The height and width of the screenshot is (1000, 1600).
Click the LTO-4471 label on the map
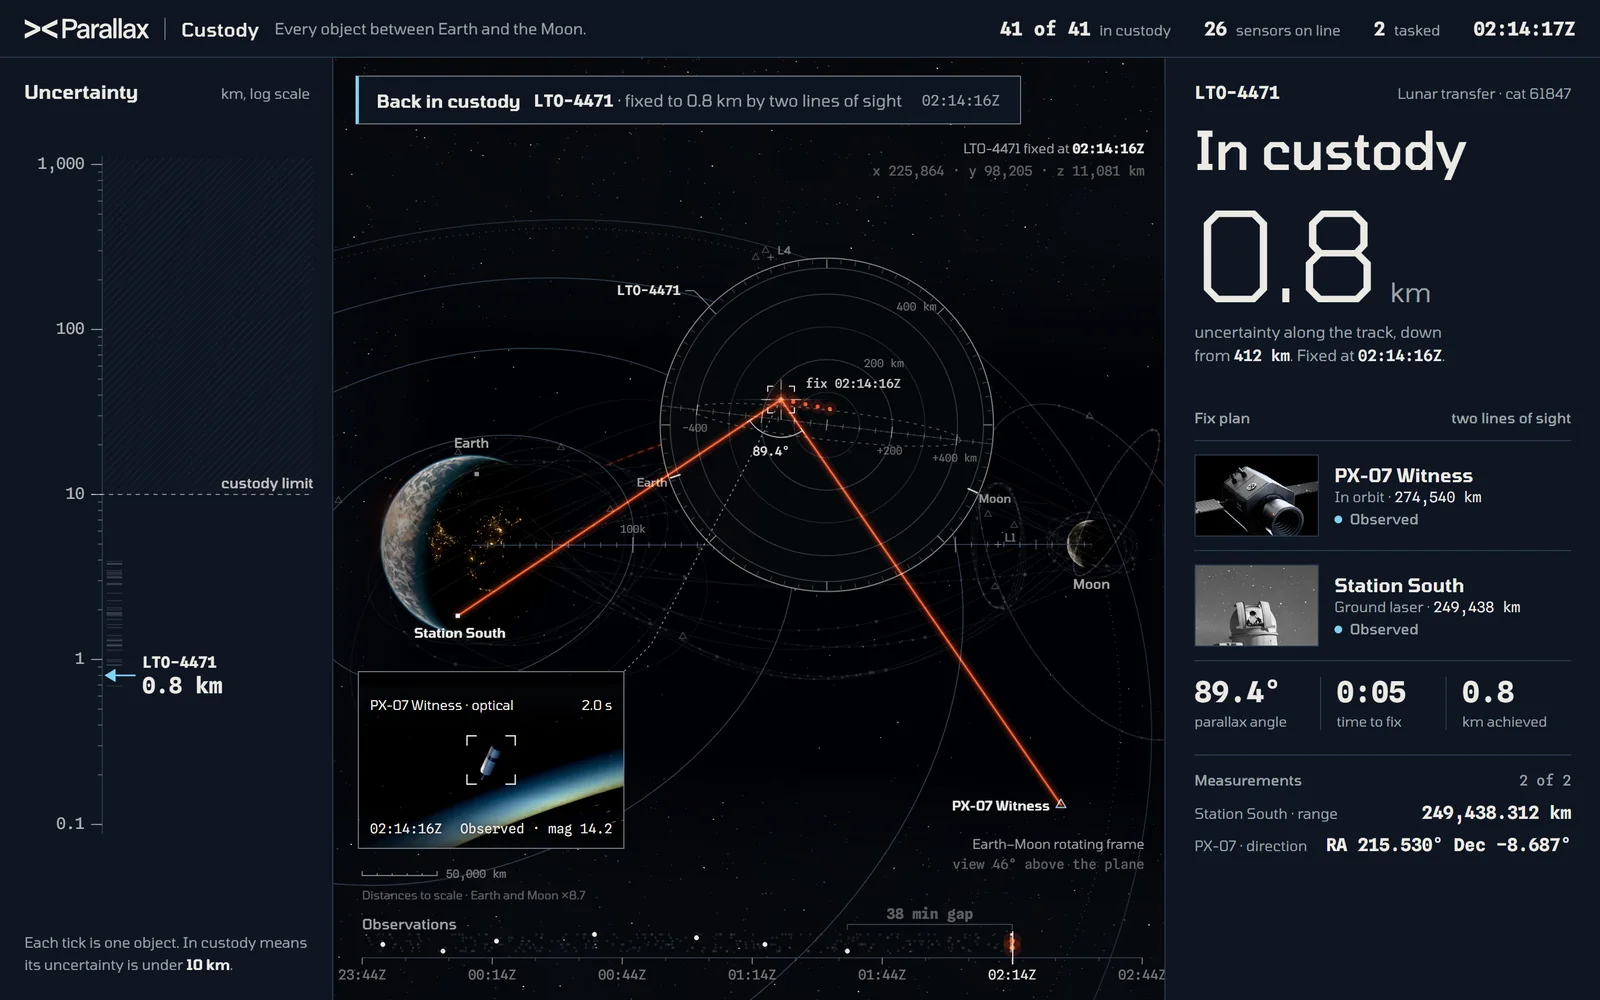click(x=648, y=290)
